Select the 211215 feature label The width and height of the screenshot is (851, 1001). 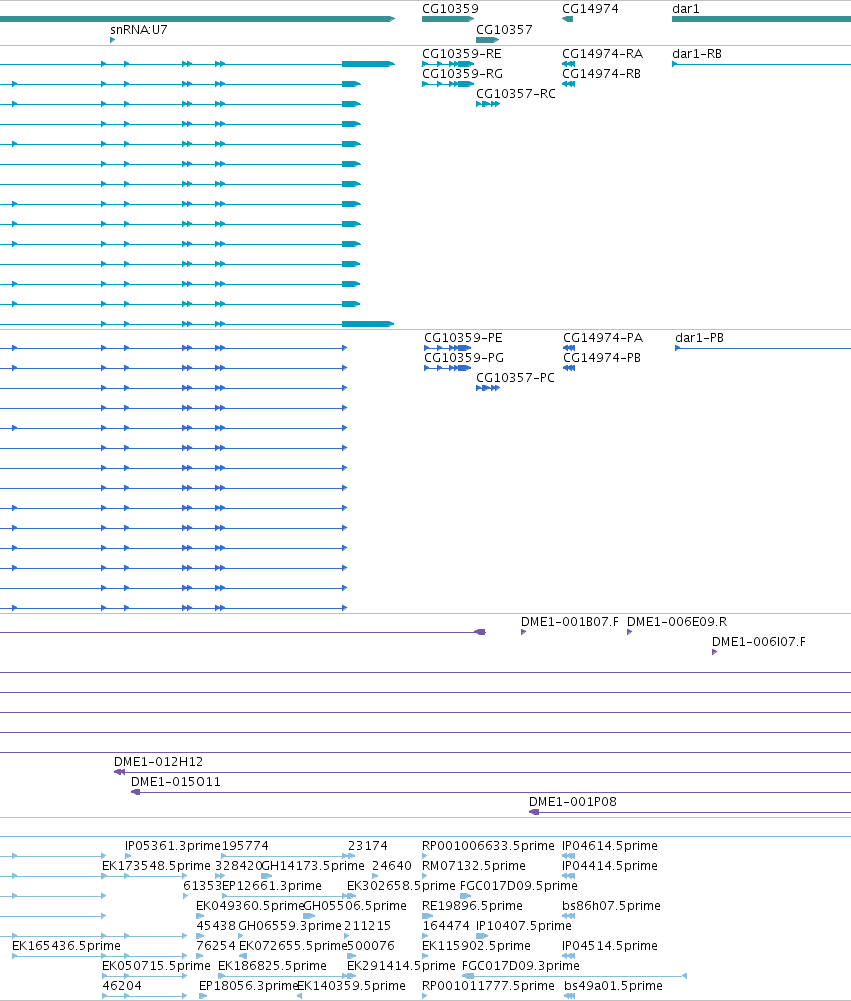coord(367,926)
